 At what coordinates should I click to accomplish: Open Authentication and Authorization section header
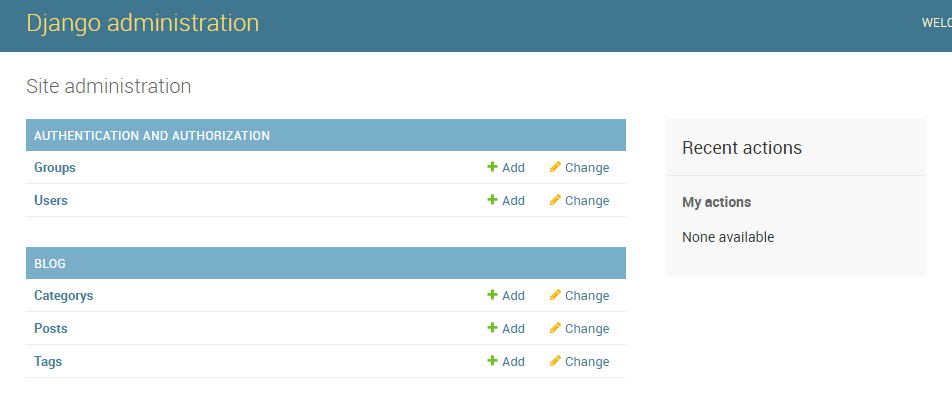pyautogui.click(x=152, y=136)
